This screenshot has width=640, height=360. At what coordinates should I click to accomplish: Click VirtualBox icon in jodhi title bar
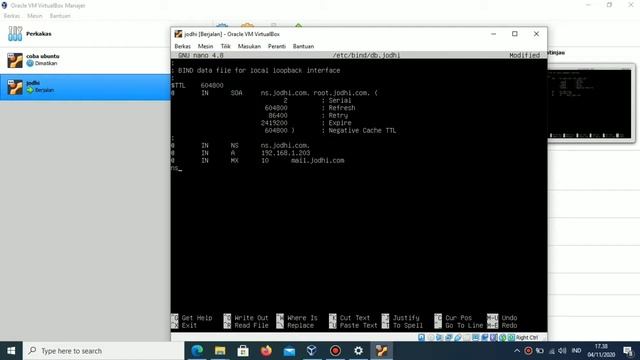click(178, 34)
